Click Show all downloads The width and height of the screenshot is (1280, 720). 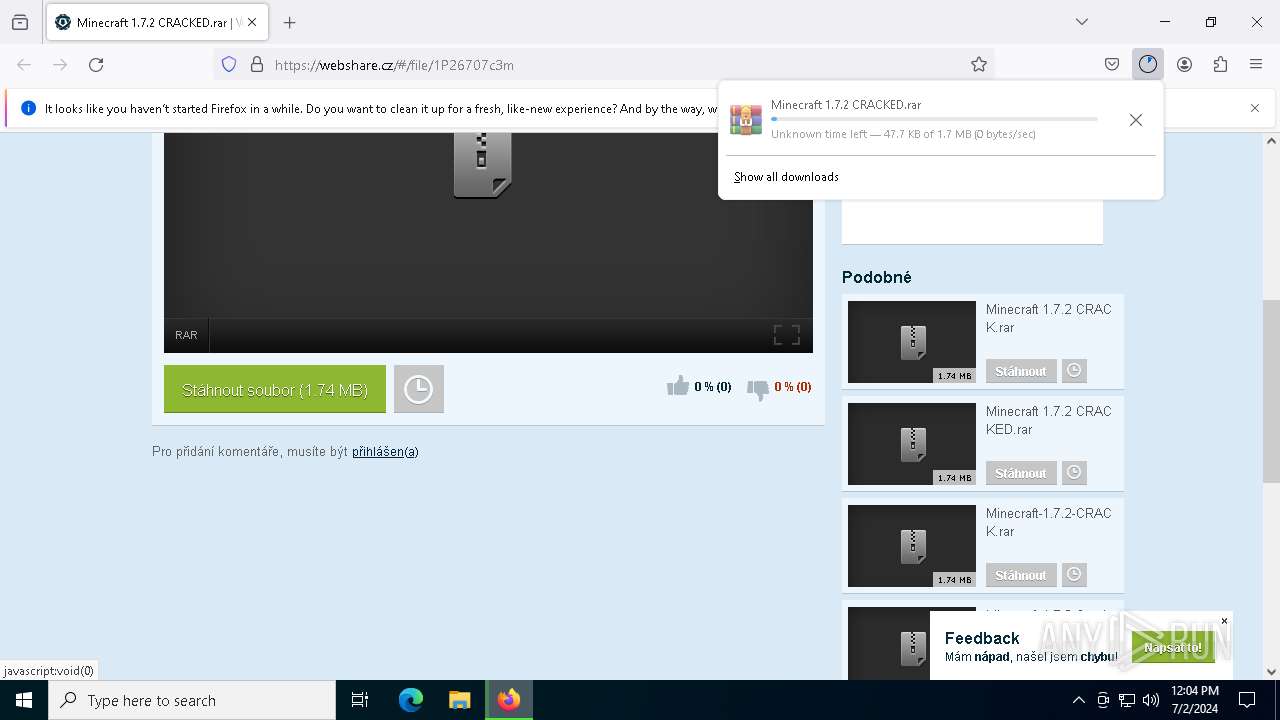click(x=786, y=177)
